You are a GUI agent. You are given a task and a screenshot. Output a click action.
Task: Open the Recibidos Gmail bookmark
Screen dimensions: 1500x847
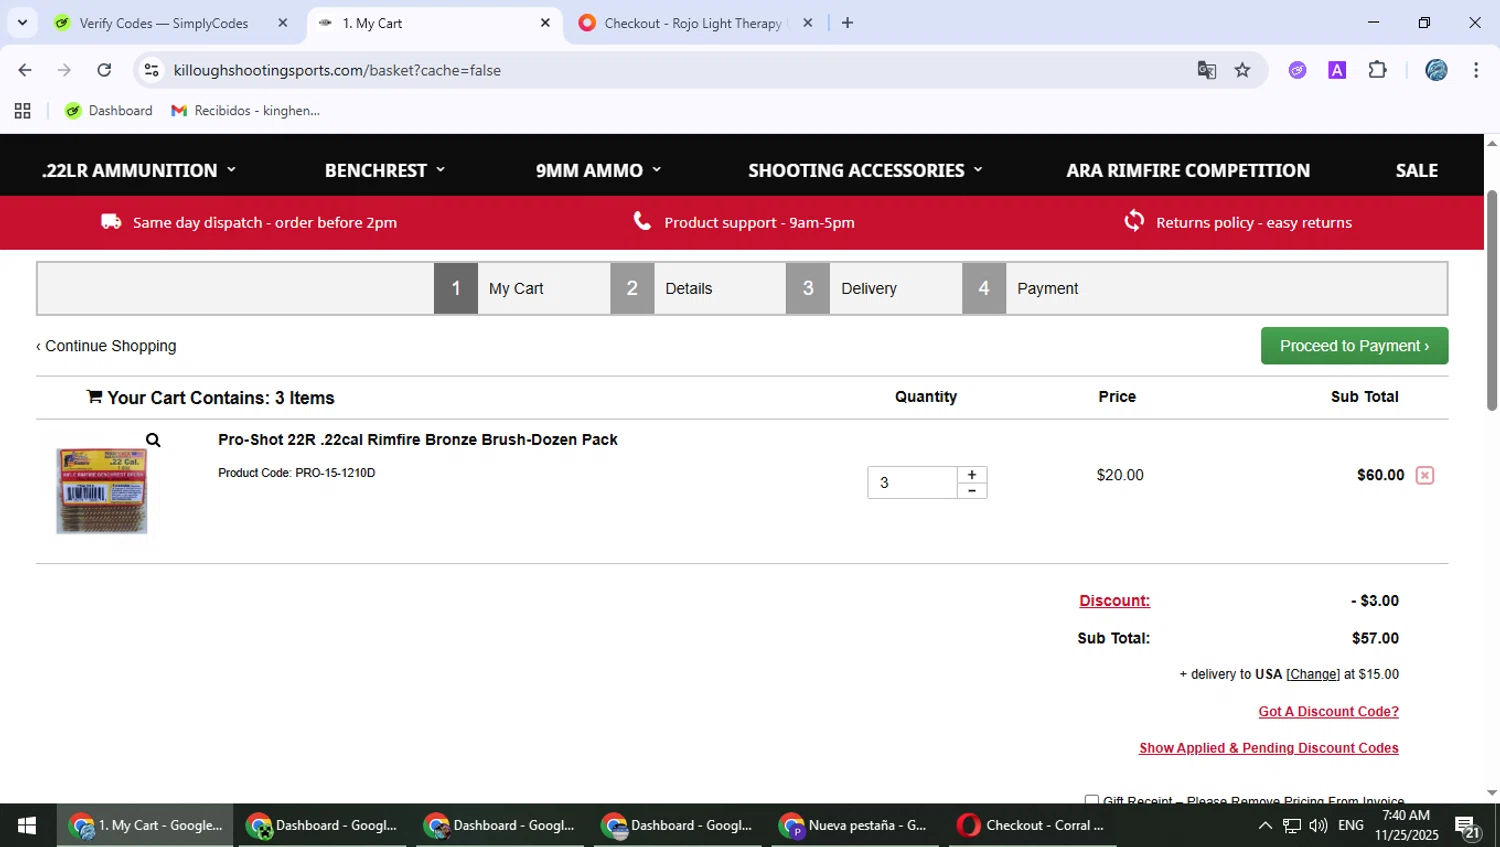[x=246, y=111]
